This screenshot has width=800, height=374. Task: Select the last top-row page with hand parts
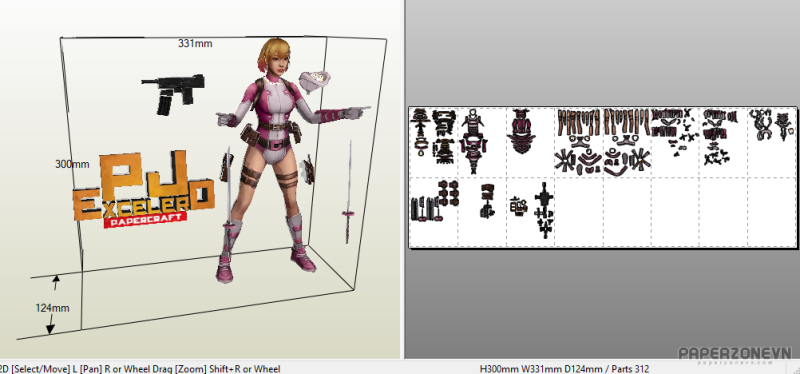coord(772,142)
